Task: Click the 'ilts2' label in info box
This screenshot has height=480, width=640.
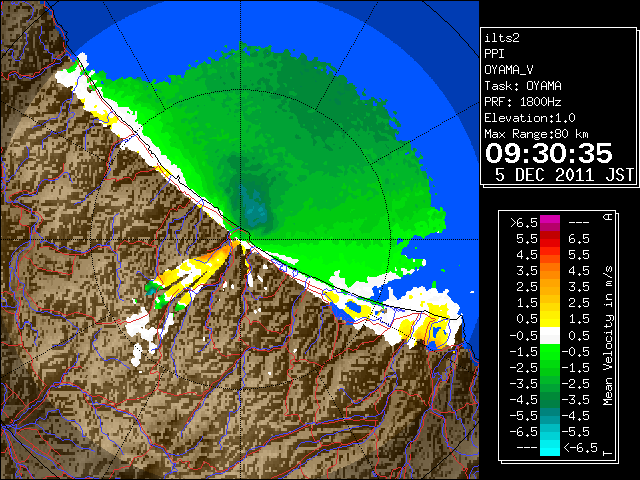Action: (502, 38)
